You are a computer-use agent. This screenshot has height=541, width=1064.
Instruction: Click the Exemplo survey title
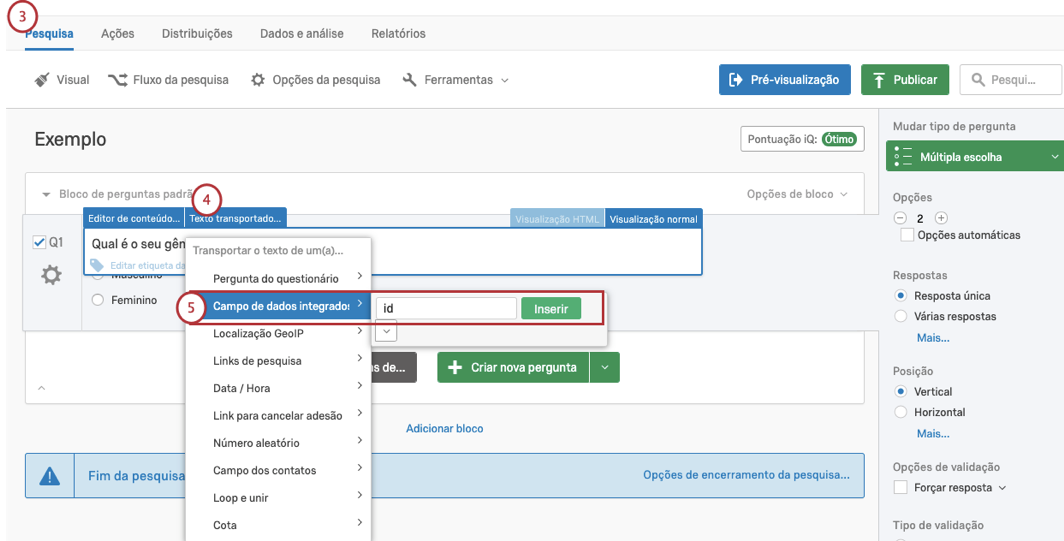tap(71, 139)
